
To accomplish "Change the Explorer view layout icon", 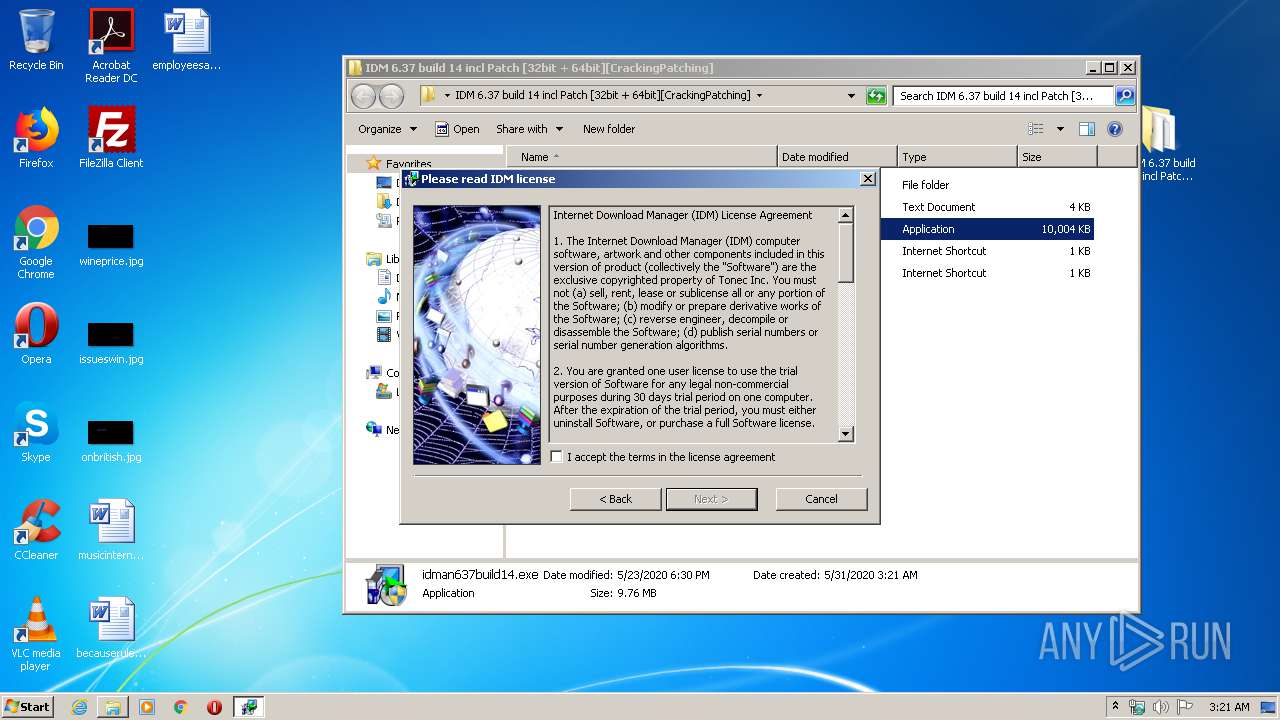I will coord(1036,129).
